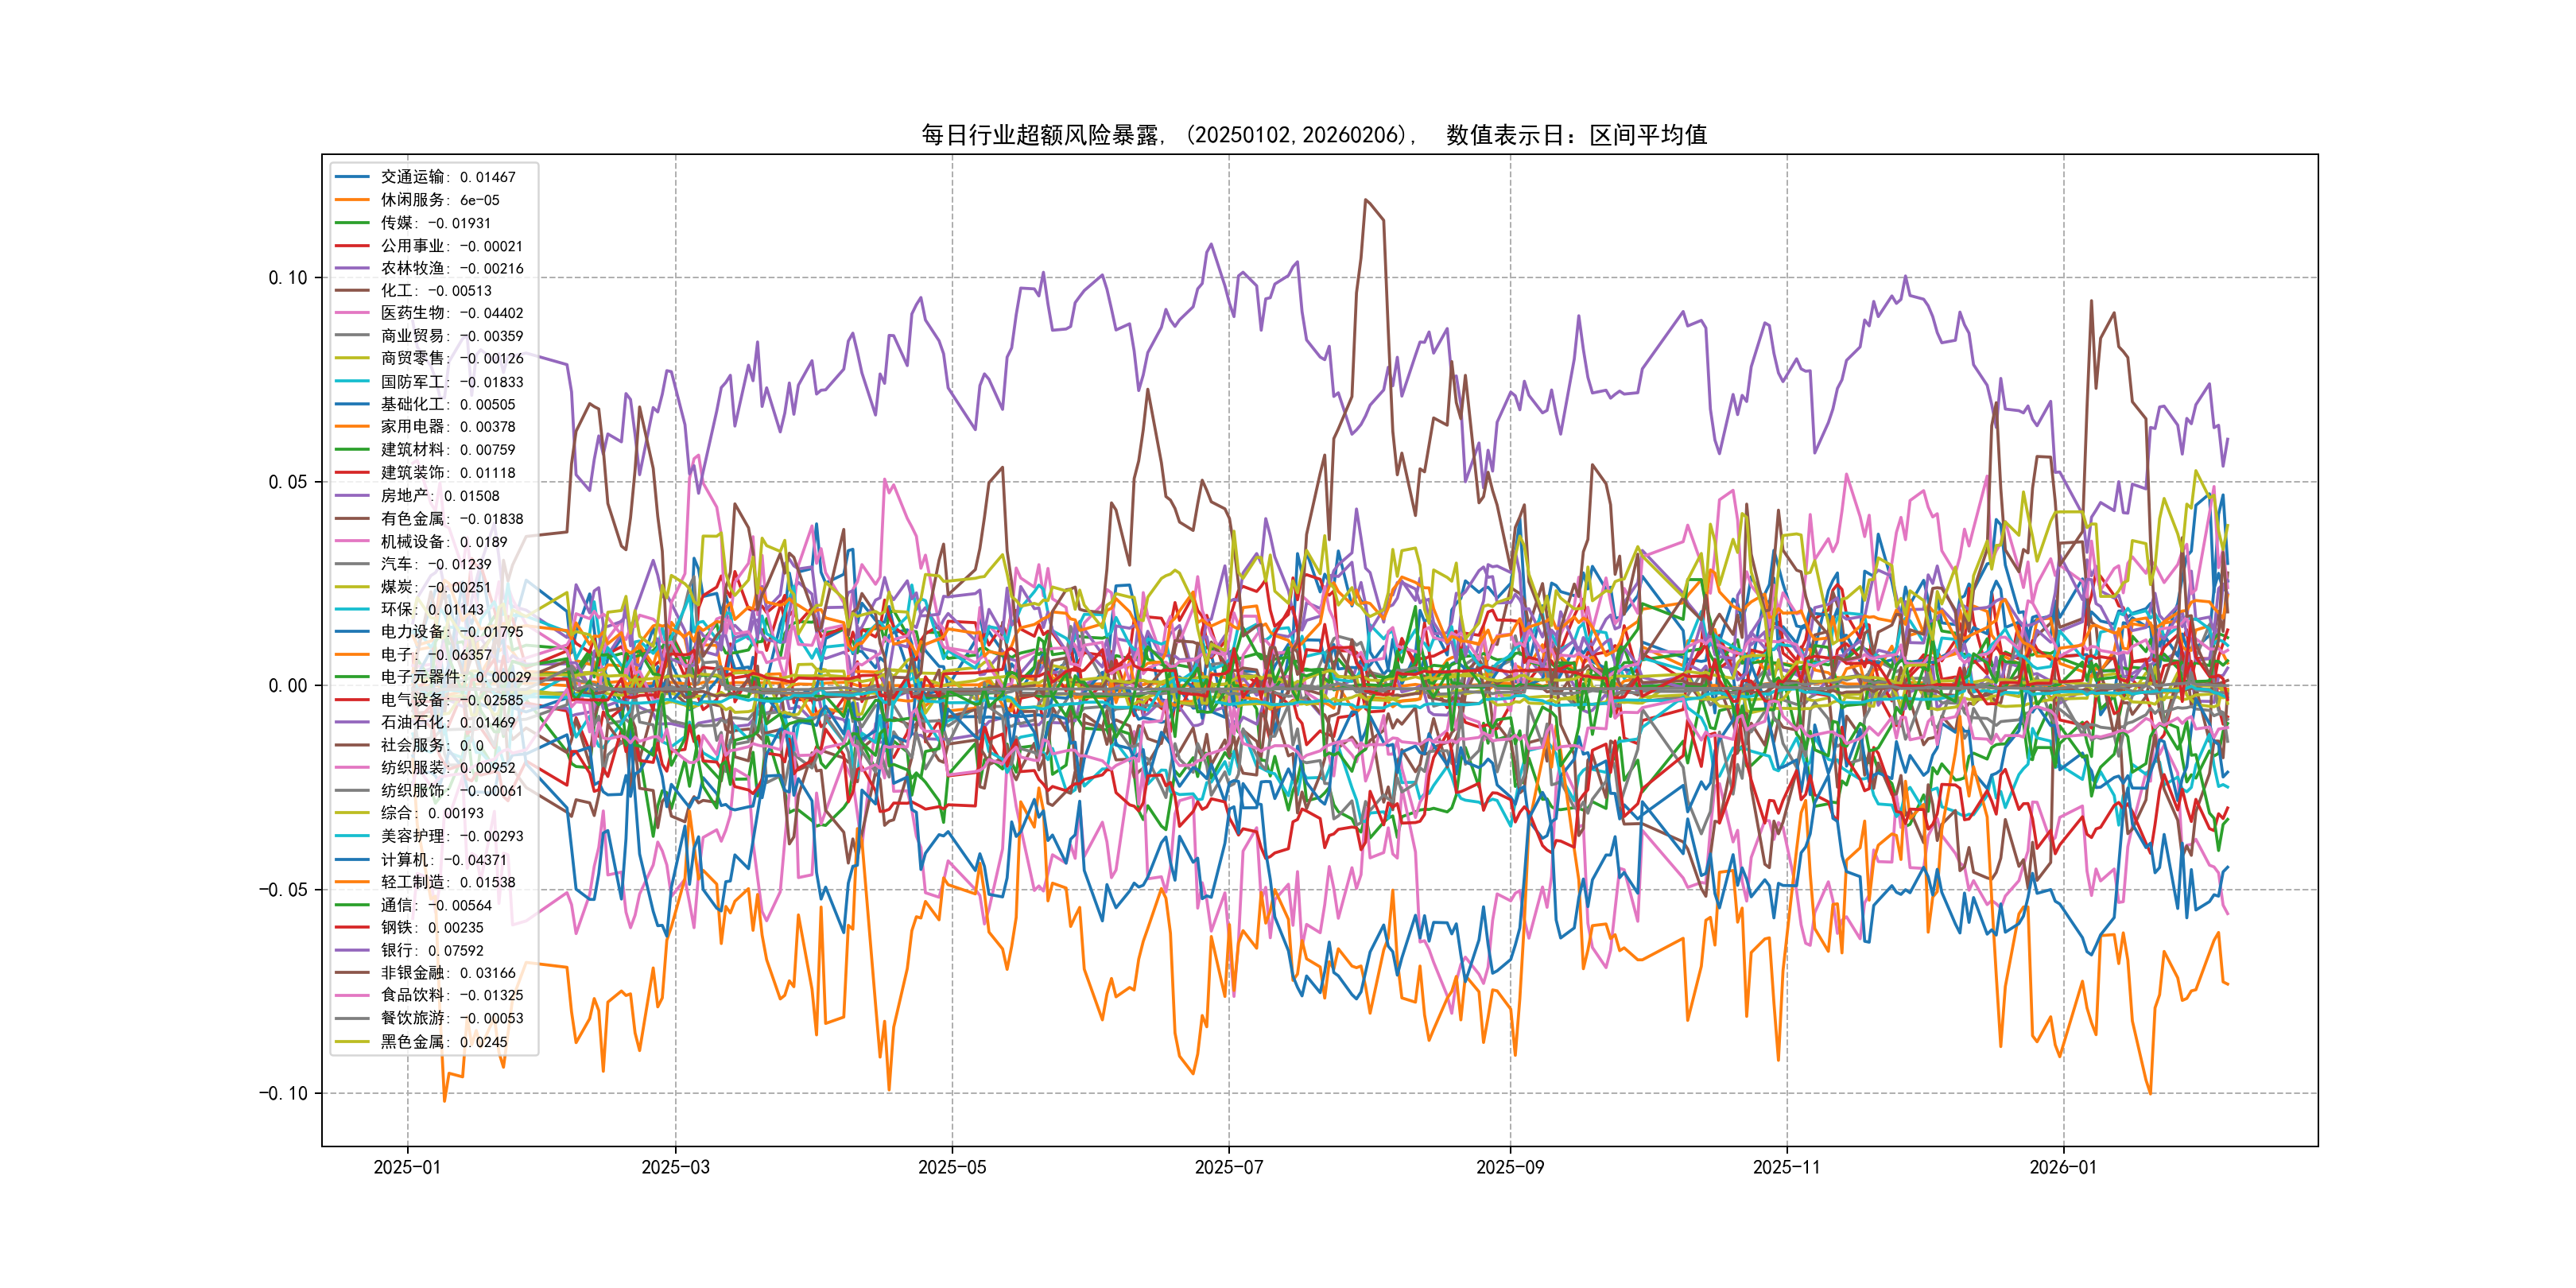Viewport: 2576px width, 1288px height.
Task: Click the 0.00 y-axis tick label
Action: (288, 686)
